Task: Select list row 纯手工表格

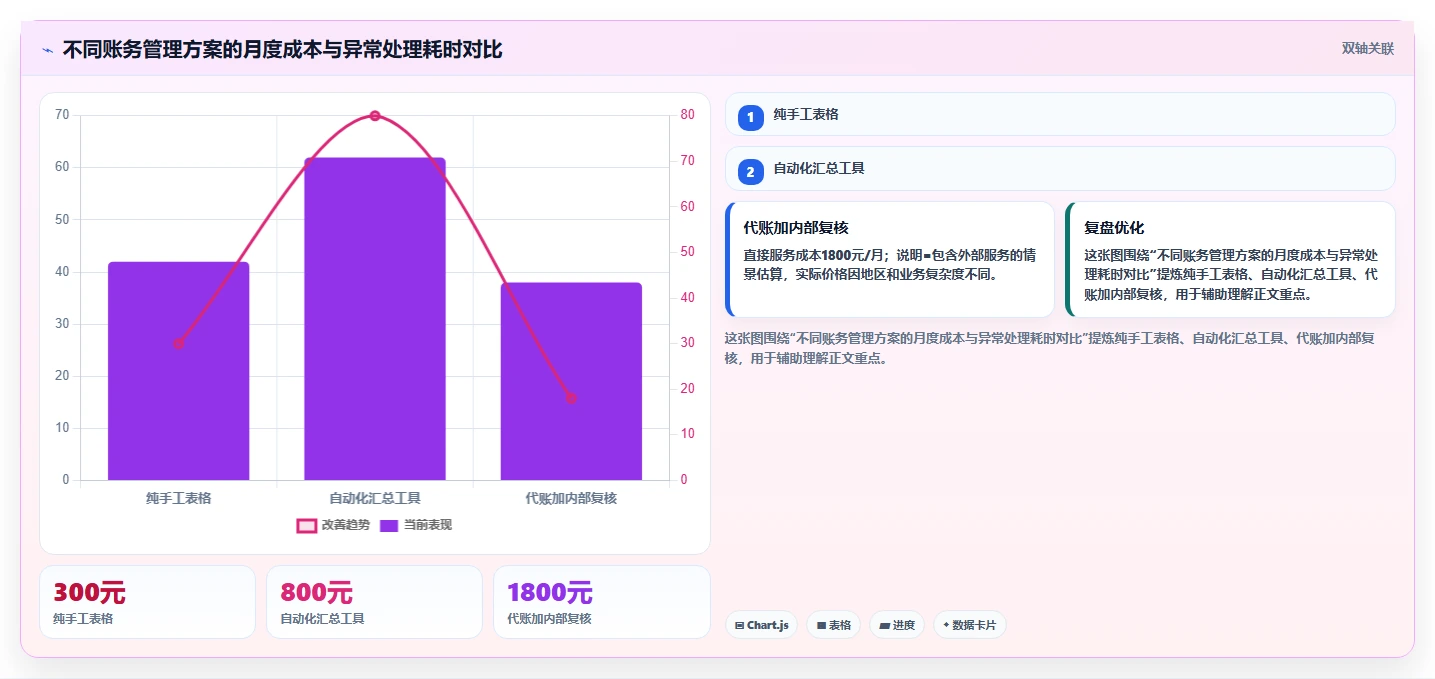Action: pos(1060,114)
